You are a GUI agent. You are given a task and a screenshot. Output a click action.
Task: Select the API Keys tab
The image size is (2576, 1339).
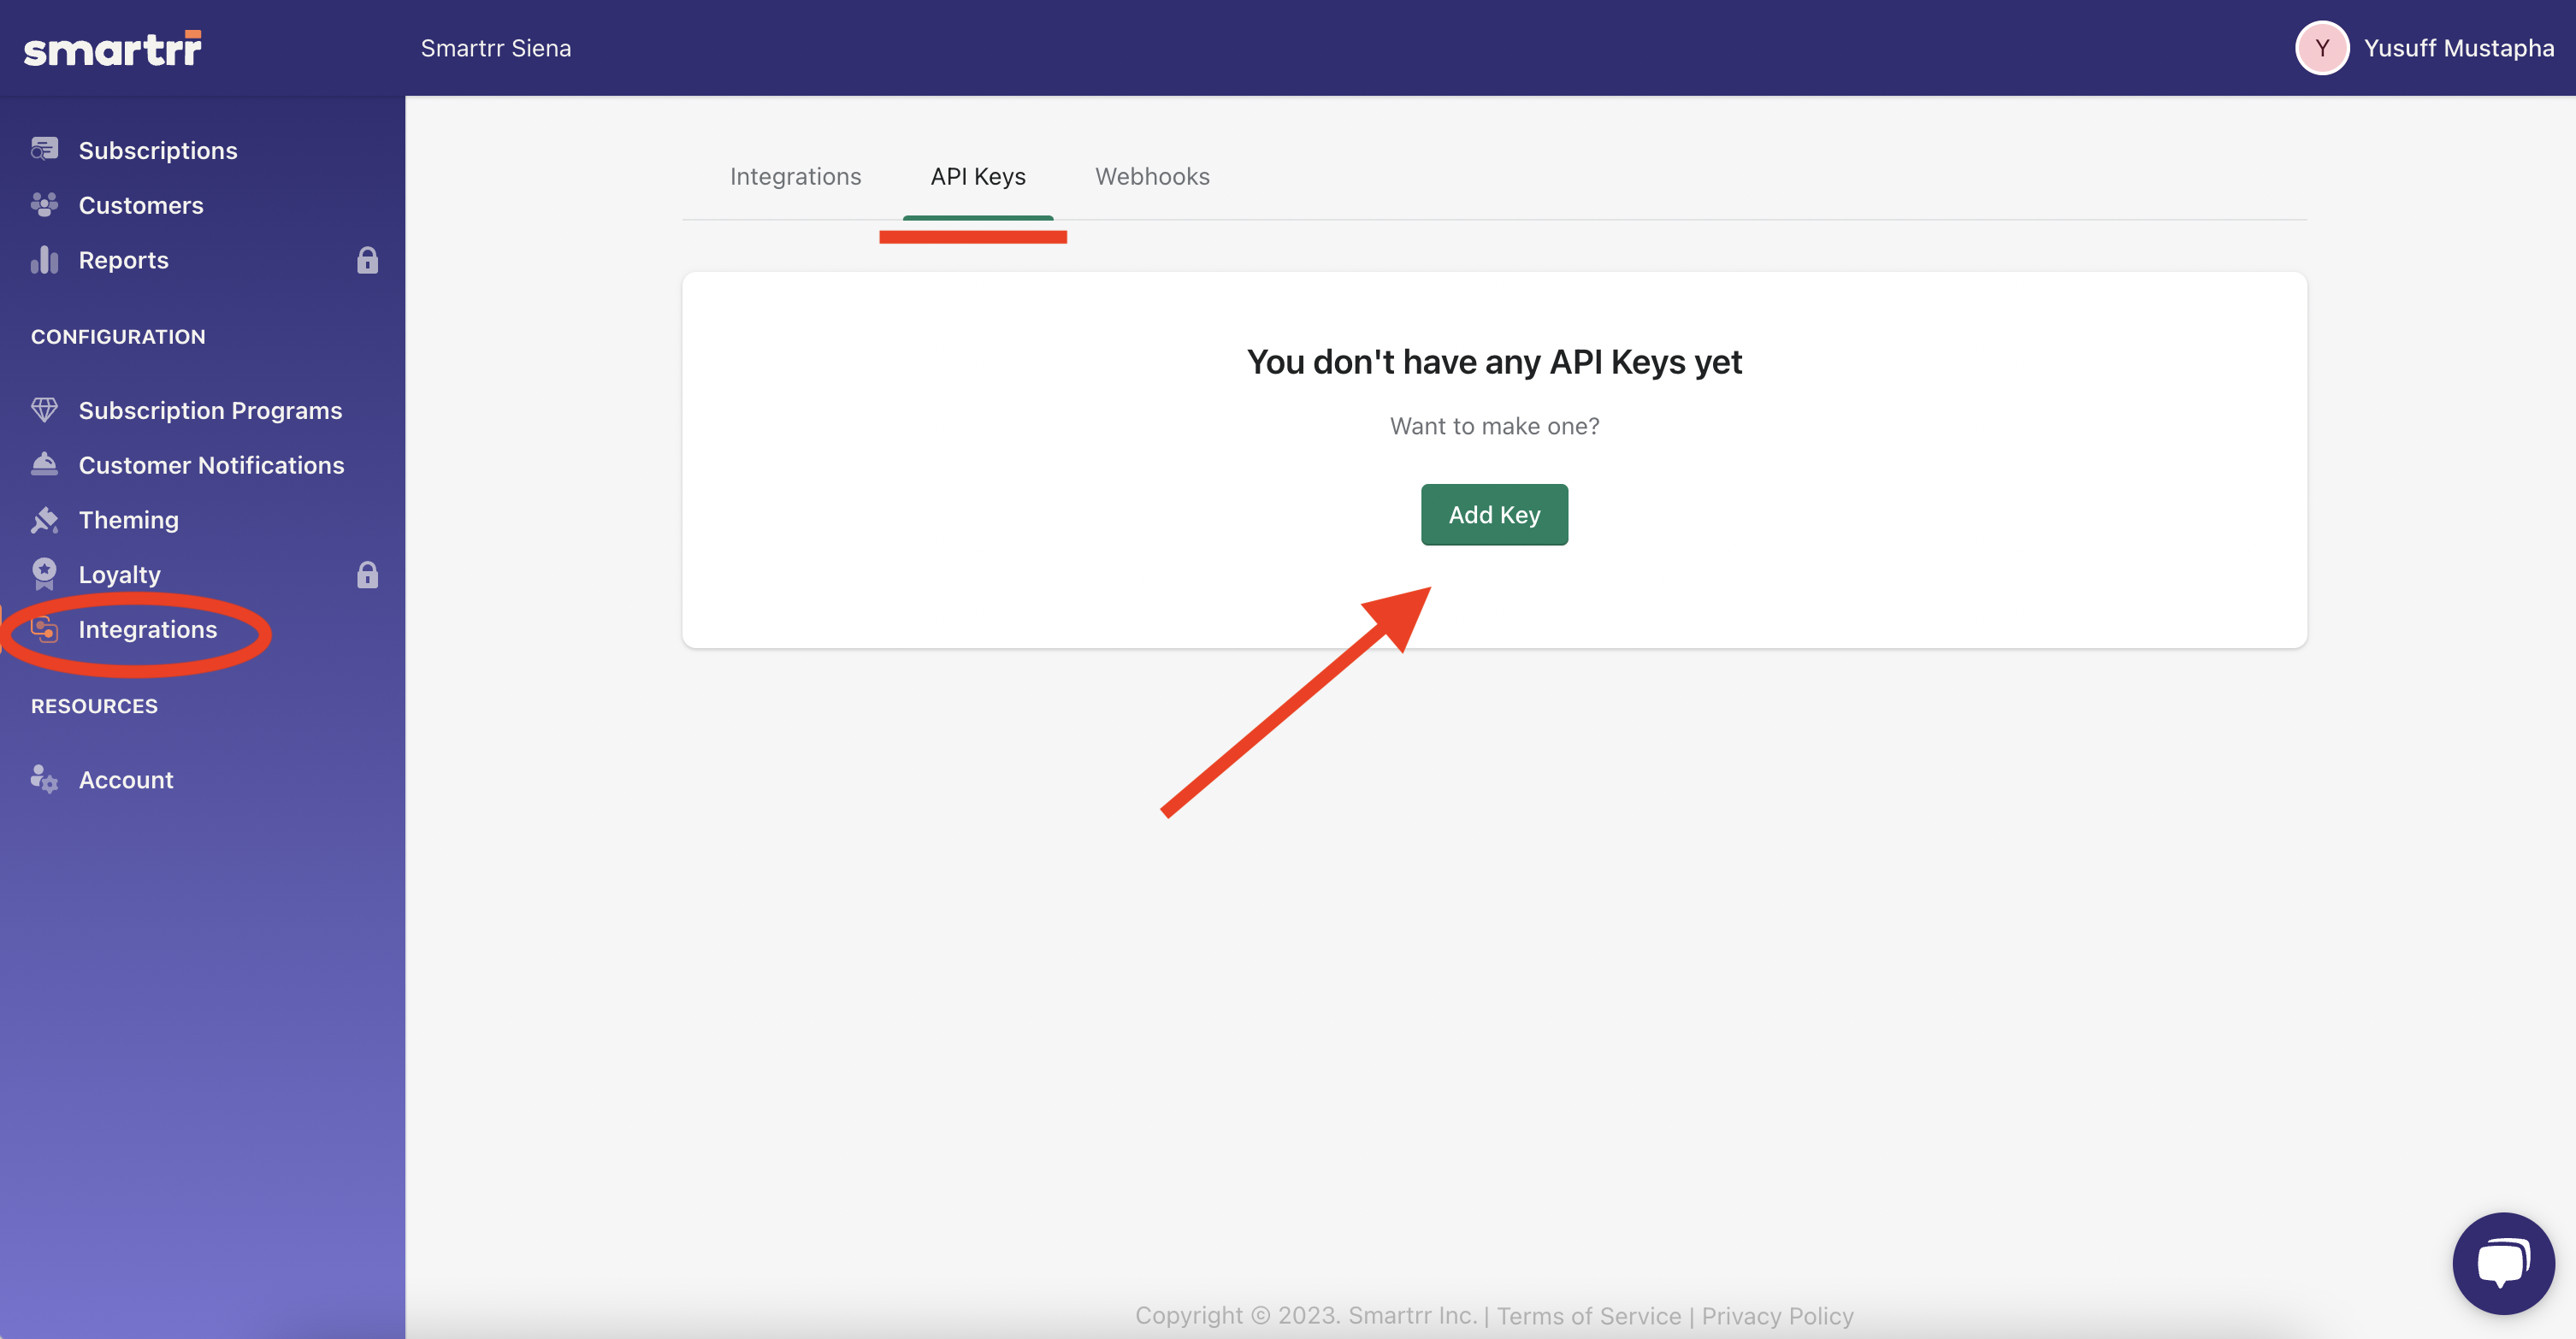(978, 176)
